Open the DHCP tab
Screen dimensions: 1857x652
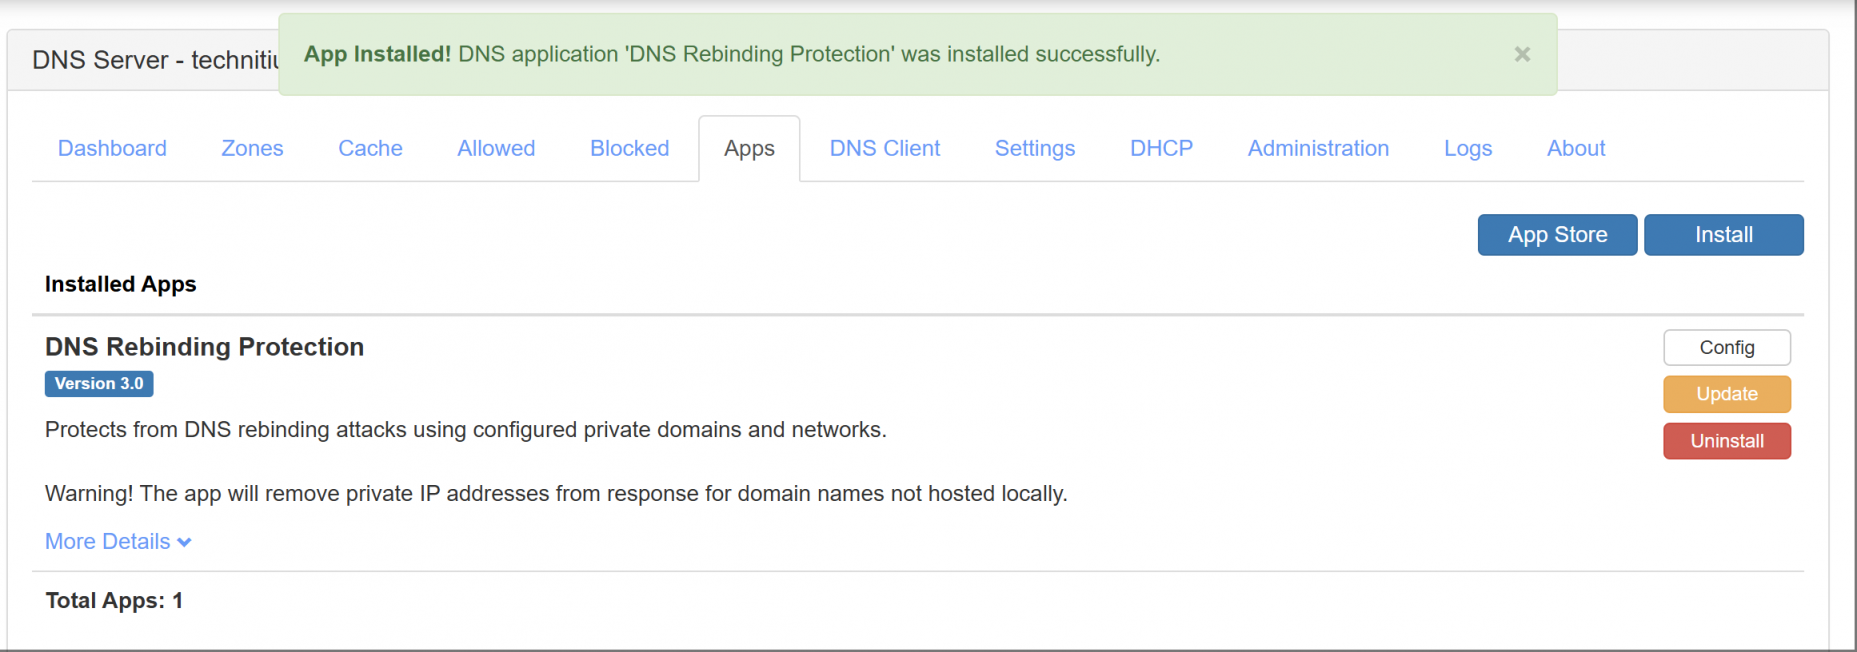pos(1160,148)
